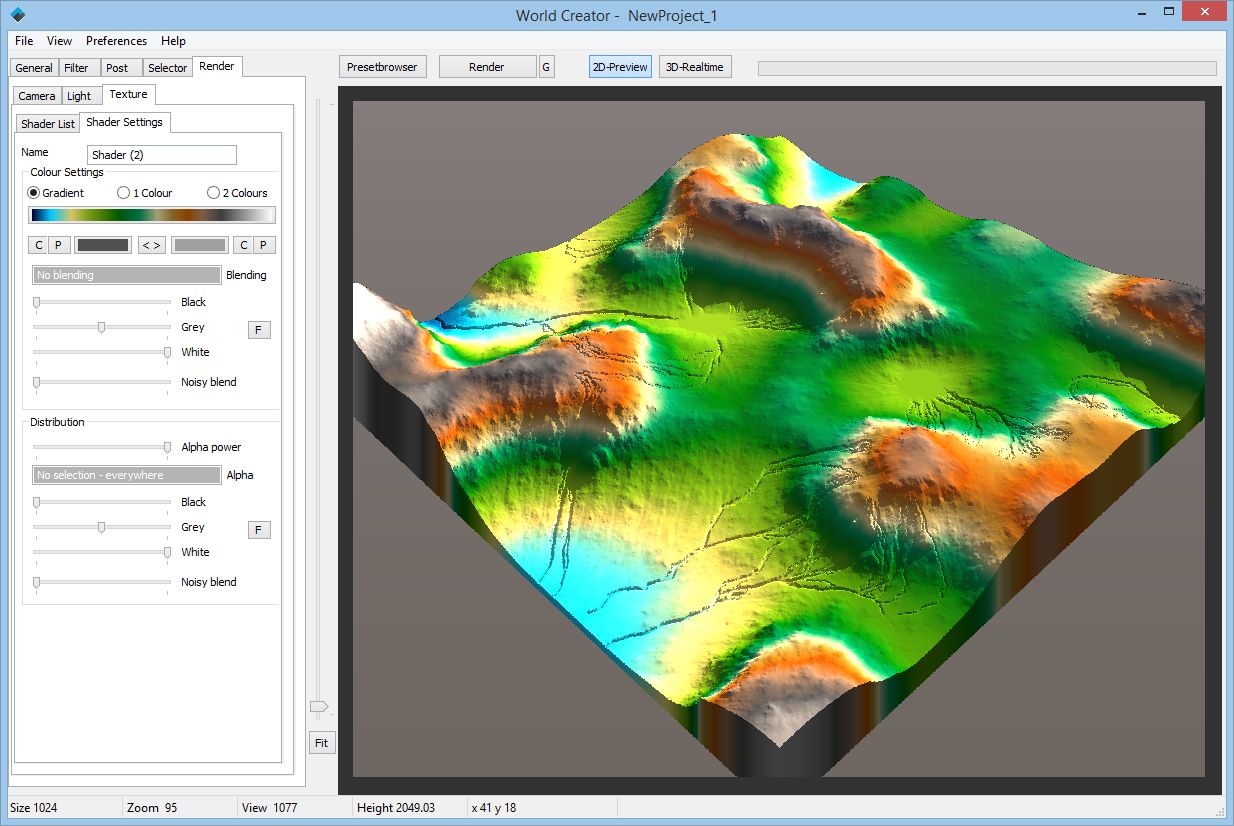Viewport: 1234px width, 826px height.
Task: Expand the side panel arrow near Fit
Action: [x=320, y=707]
